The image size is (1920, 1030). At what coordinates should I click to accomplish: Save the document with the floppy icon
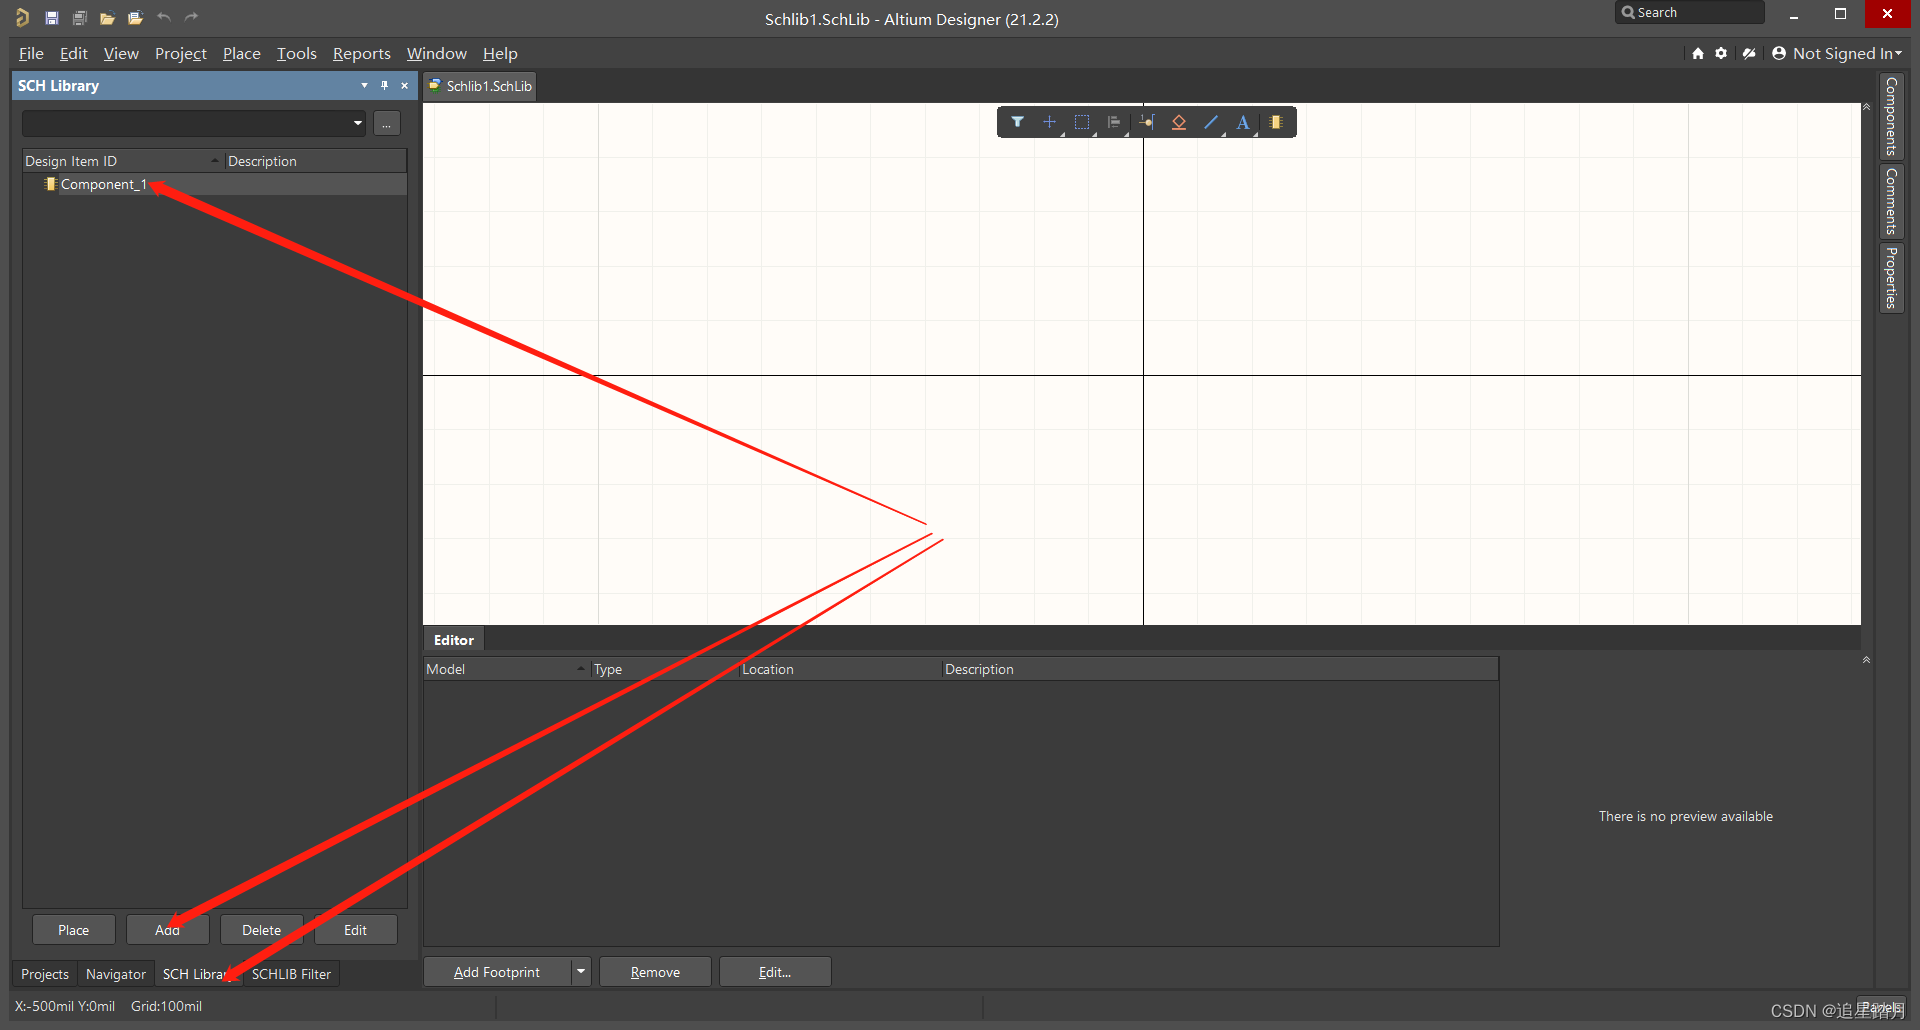coord(52,17)
